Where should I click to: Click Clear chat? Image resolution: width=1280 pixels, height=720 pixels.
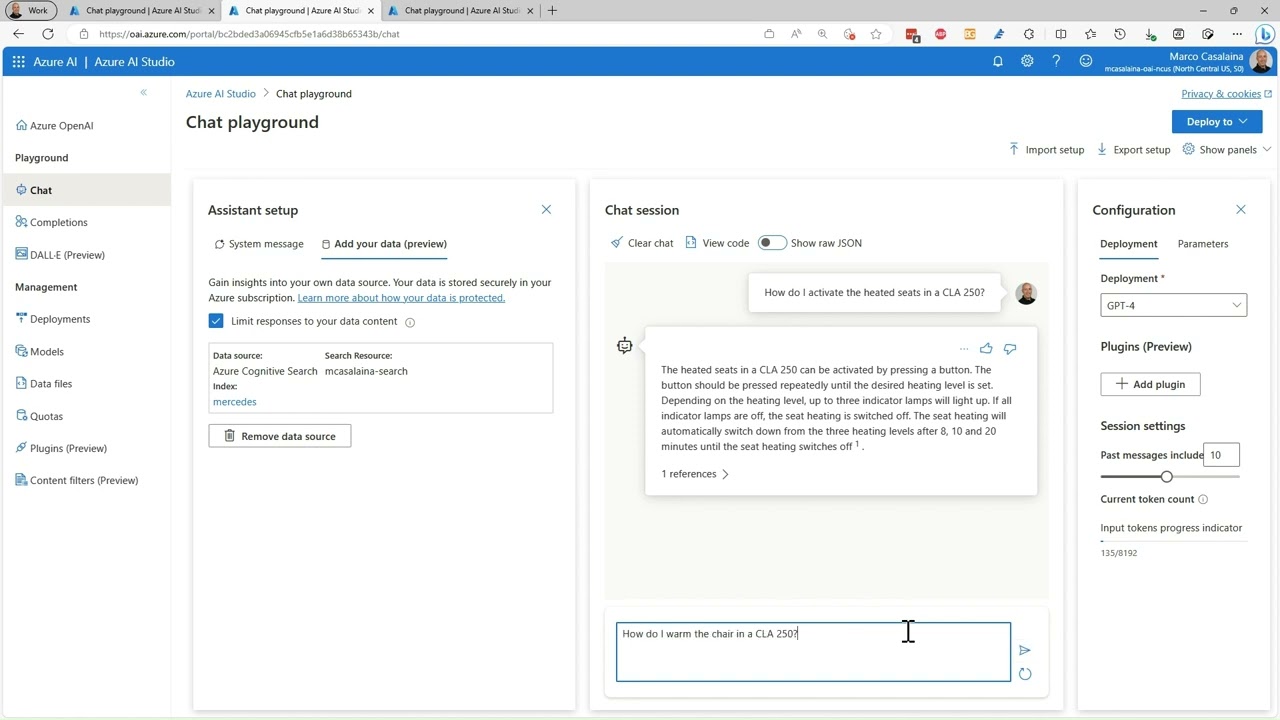click(642, 243)
